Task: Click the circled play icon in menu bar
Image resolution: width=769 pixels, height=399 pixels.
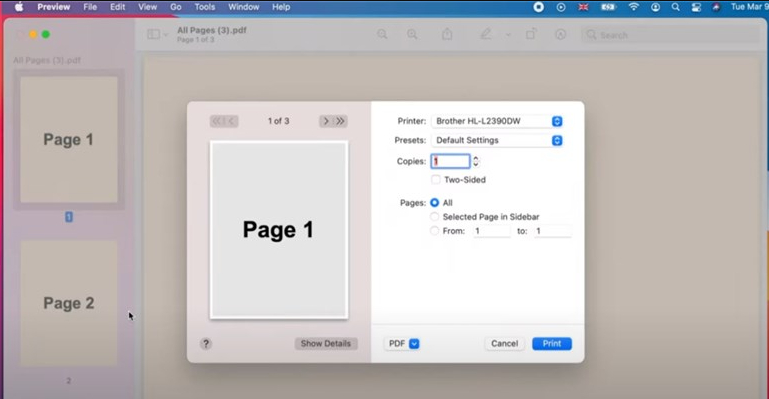Action: 561,7
